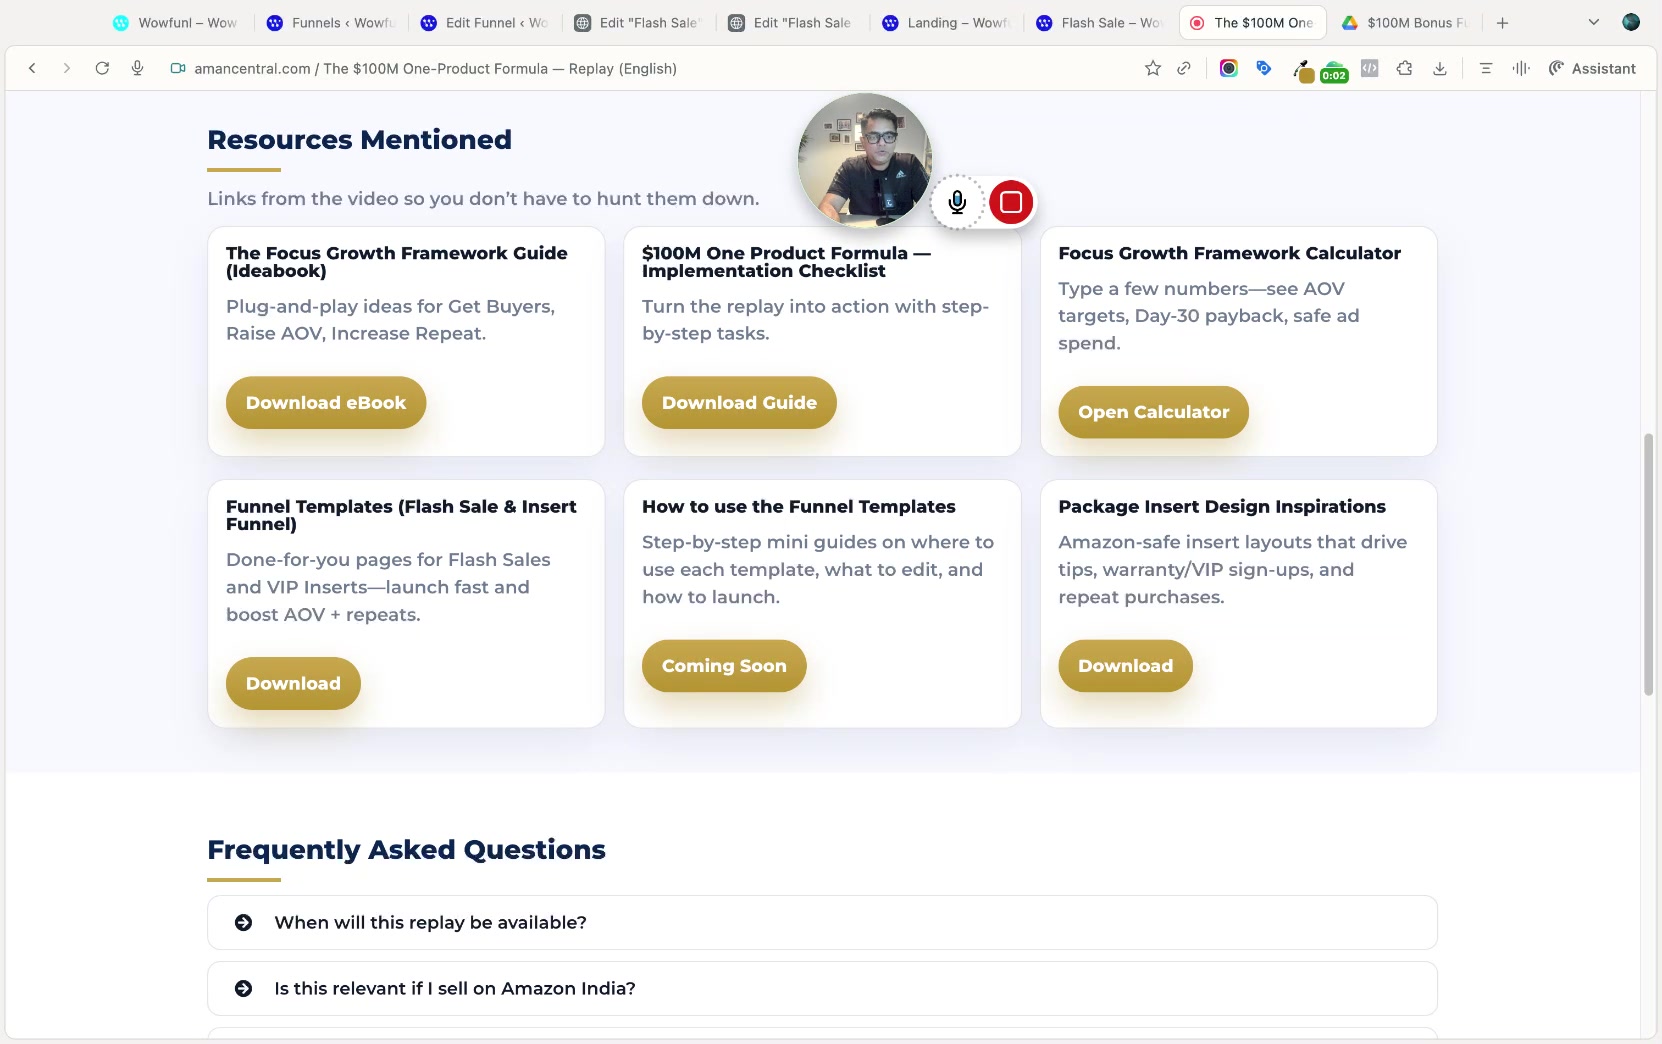The height and width of the screenshot is (1044, 1662).
Task: Click the page's vertical scrollbar thumb
Action: [1648, 565]
